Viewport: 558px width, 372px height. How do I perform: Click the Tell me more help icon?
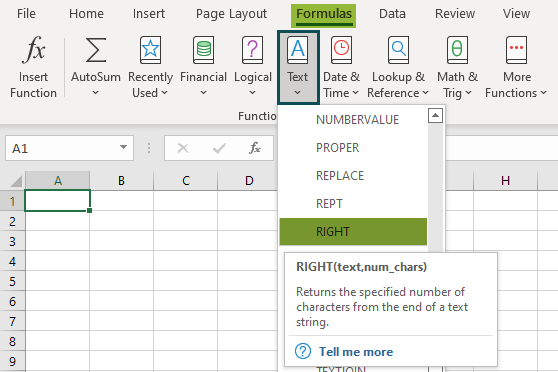click(303, 351)
